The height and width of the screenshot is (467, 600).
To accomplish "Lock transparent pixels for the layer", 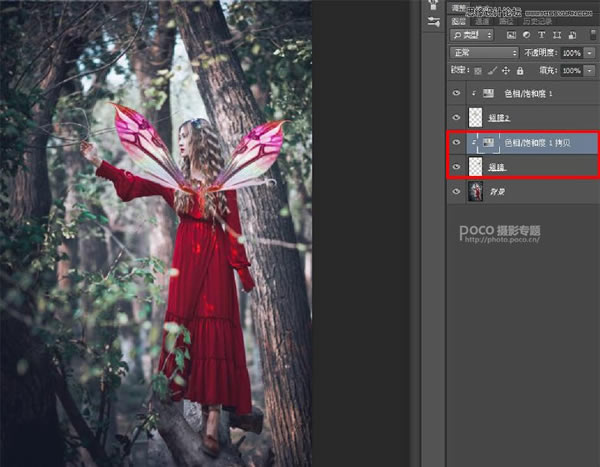I will click(x=477, y=71).
